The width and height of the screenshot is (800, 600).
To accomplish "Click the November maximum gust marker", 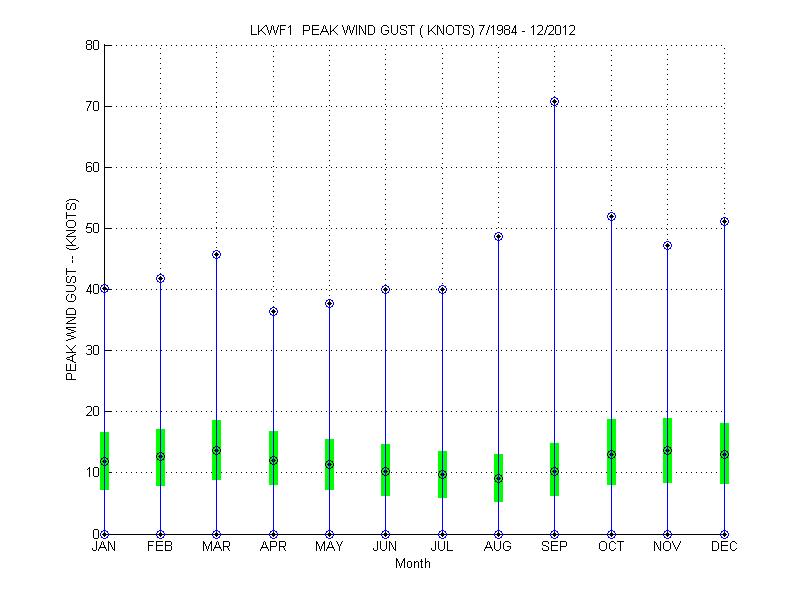I will pos(668,245).
